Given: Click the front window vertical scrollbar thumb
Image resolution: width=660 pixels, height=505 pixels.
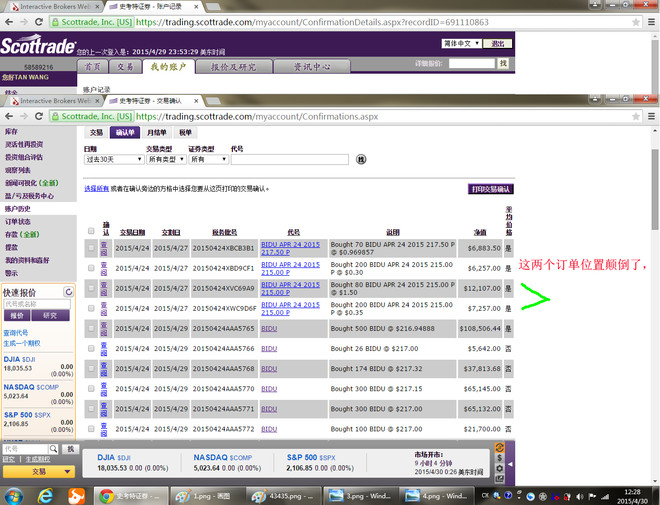Looking at the screenshot, I should tap(655, 189).
